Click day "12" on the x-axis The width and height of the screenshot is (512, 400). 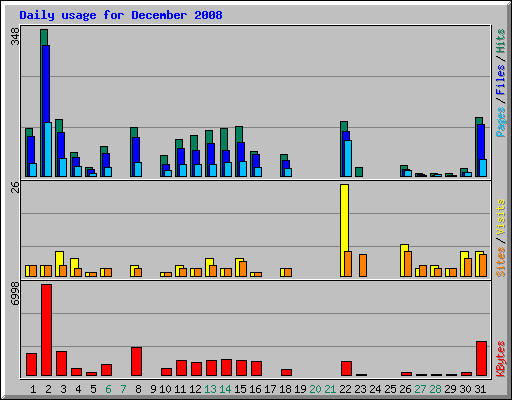(x=195, y=389)
